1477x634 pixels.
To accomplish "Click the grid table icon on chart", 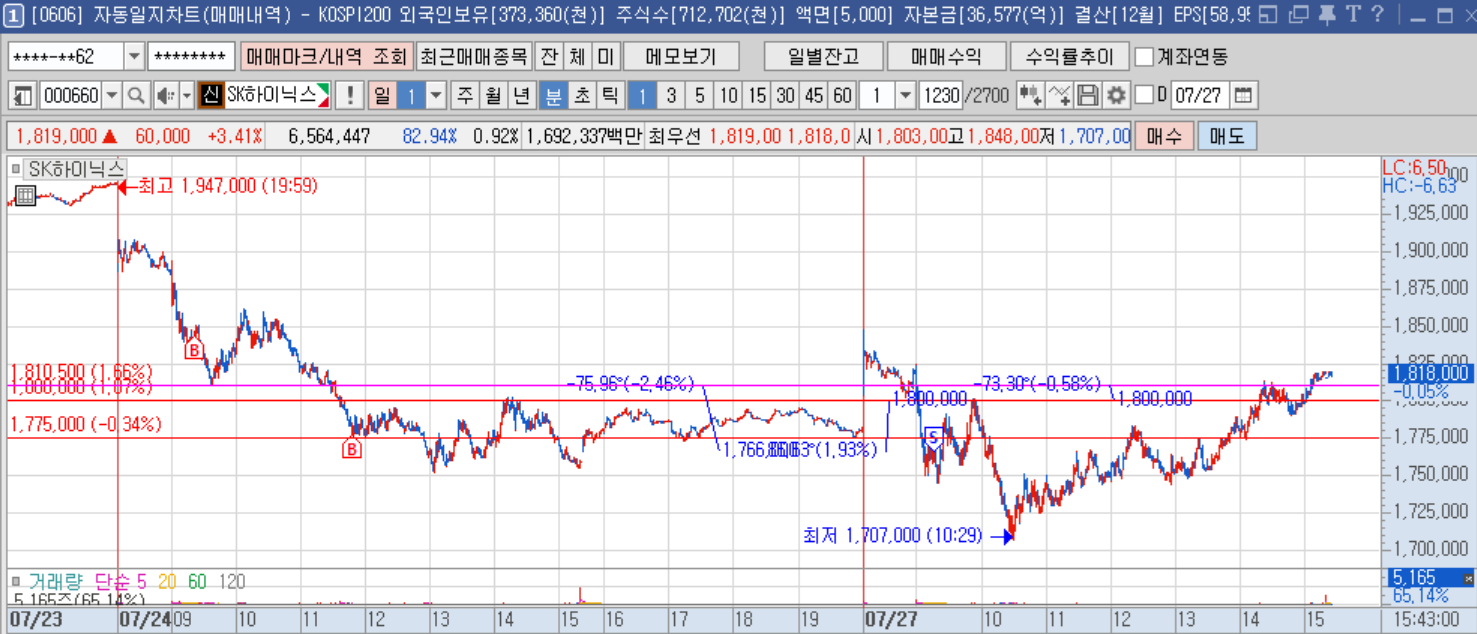I will click(26, 195).
